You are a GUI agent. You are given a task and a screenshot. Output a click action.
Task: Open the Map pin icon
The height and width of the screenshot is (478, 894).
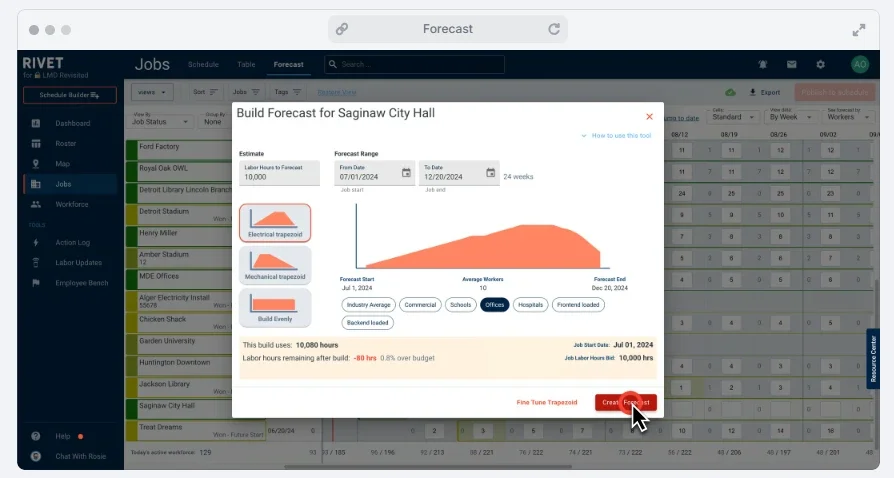[36, 164]
